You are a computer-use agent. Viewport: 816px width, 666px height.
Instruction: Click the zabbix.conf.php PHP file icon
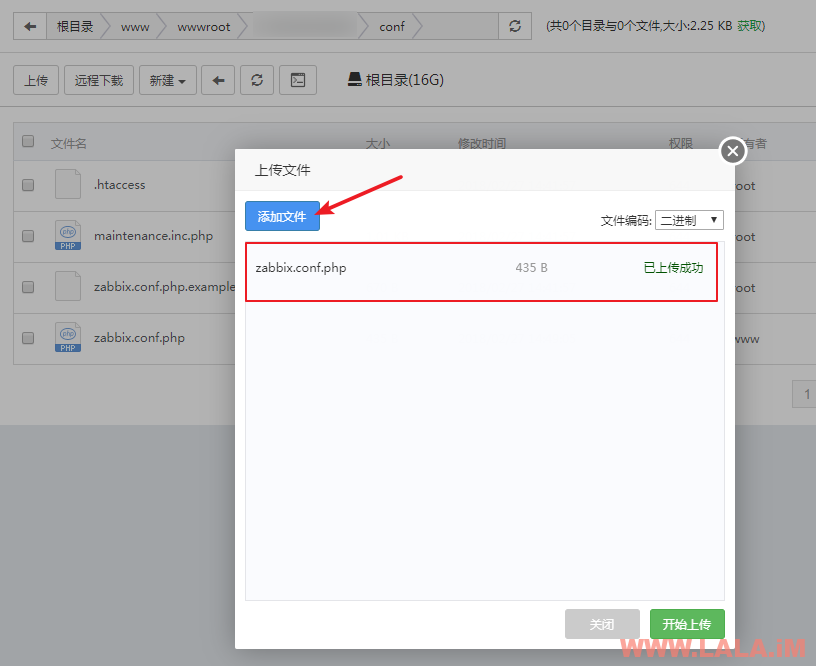[68, 338]
